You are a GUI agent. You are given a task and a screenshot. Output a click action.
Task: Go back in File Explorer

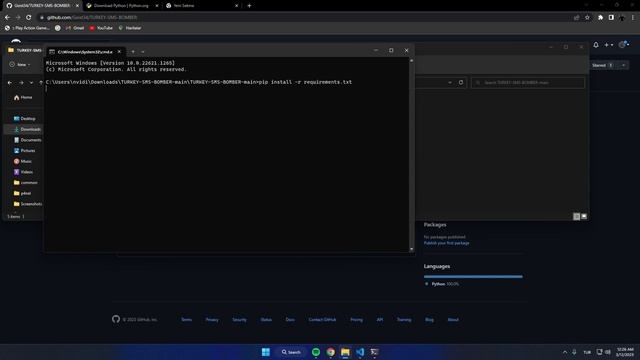(x=10, y=82)
